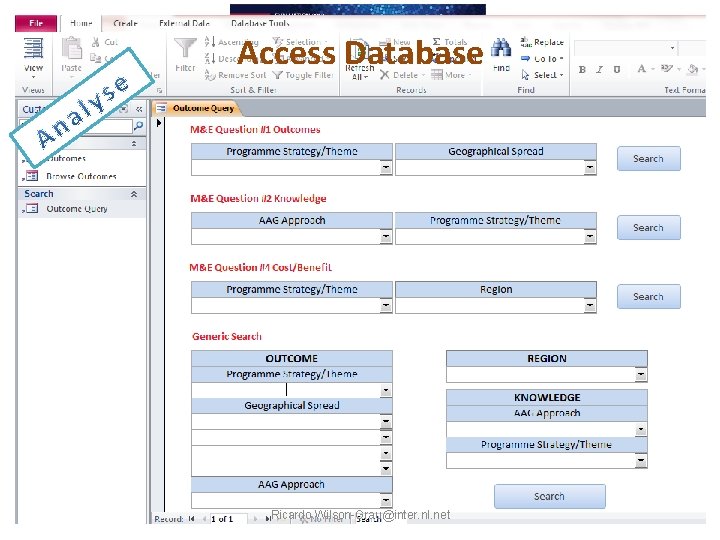Image resolution: width=720 pixels, height=540 pixels.
Task: Click navigation pane search magnifier icon
Action: [138, 126]
